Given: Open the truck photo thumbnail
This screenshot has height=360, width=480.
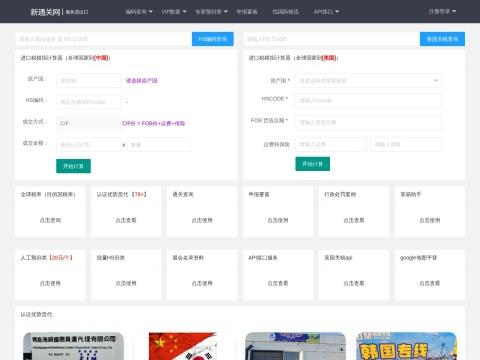Looking at the screenshot, I should point(295,346).
